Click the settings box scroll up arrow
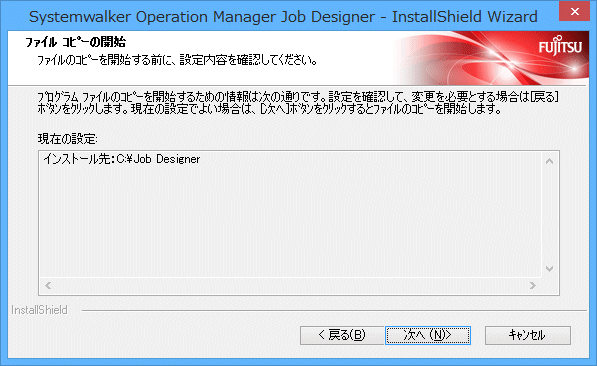 pos(549,161)
